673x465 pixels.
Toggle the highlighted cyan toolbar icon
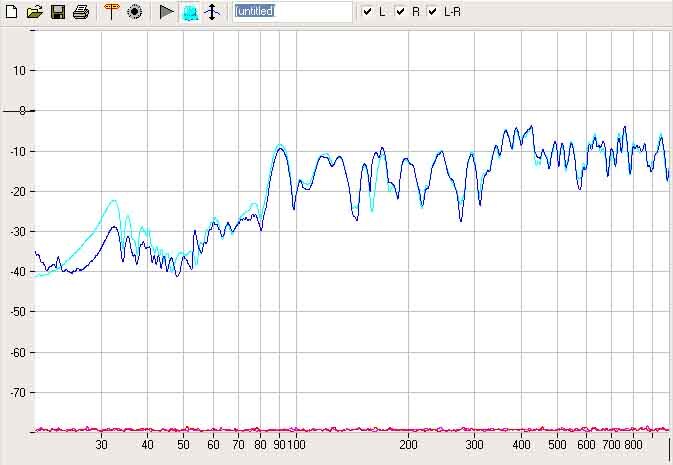189,12
